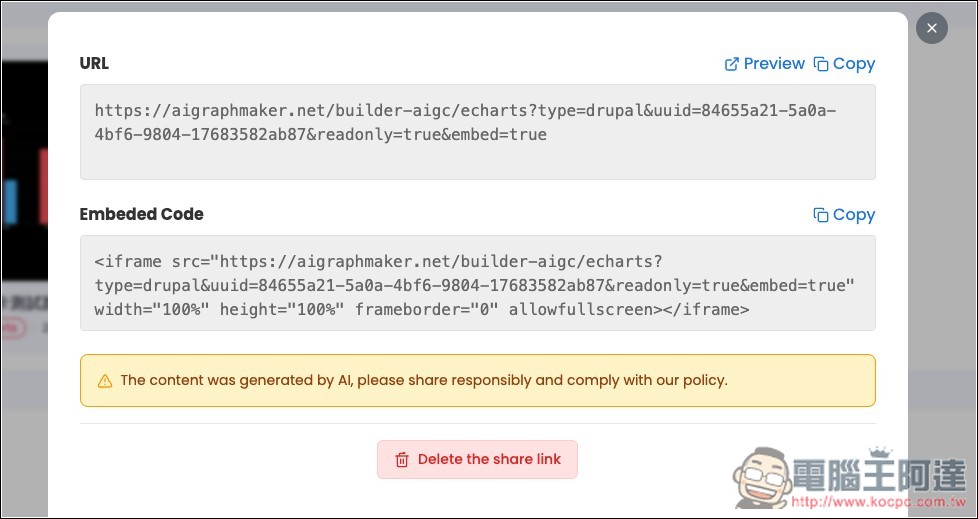Close the share dialog with X button
The height and width of the screenshot is (519, 978).
pos(931,28)
